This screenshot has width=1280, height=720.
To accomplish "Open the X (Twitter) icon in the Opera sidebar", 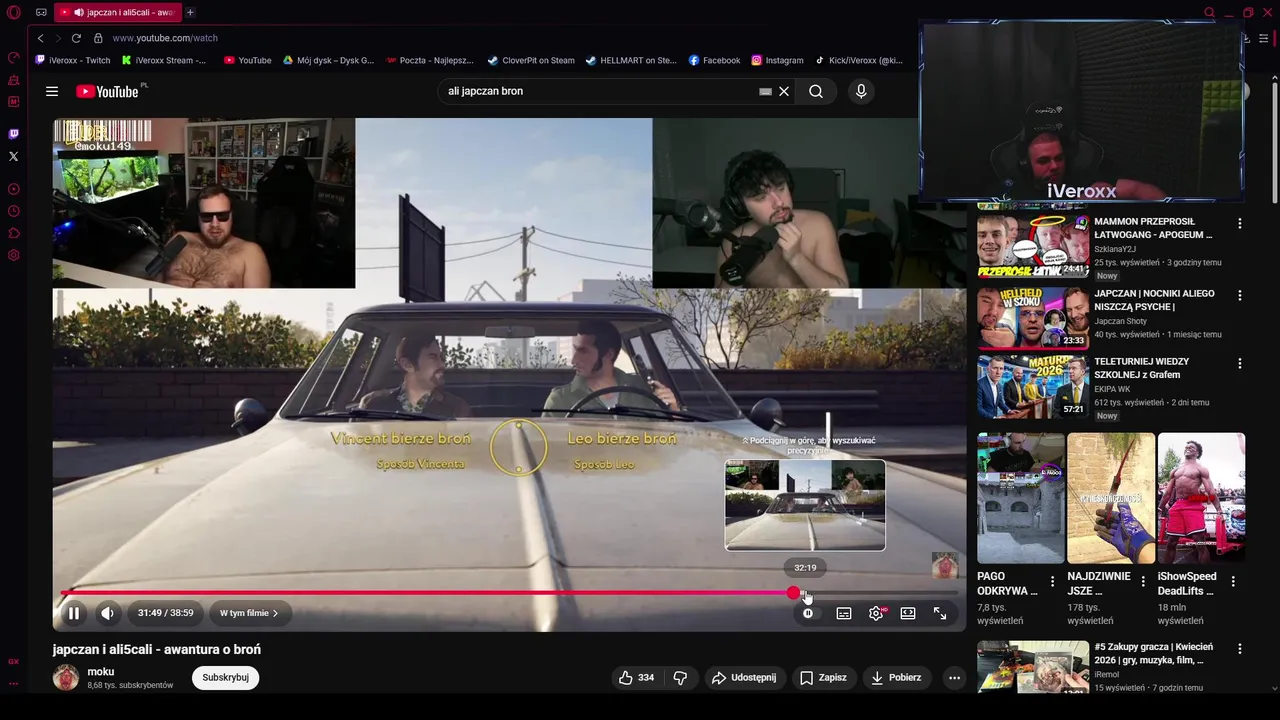I will pos(14,156).
